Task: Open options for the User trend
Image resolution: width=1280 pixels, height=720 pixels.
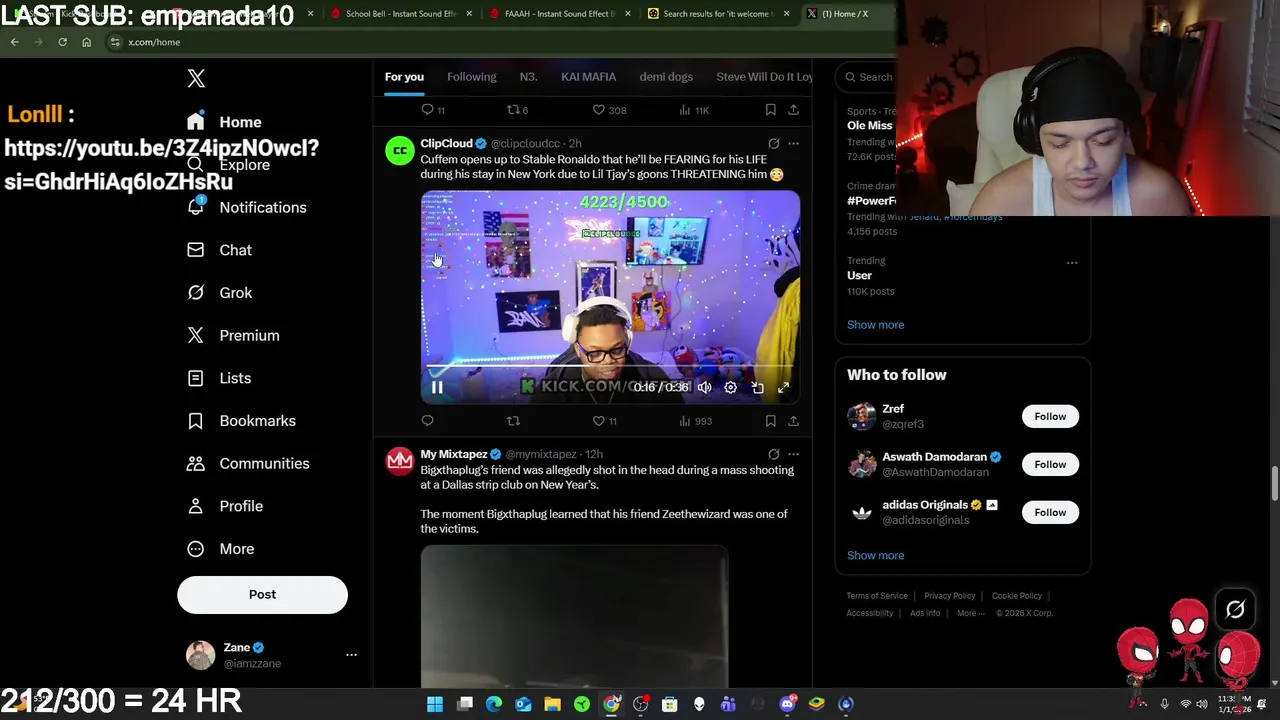Action: click(x=1072, y=263)
